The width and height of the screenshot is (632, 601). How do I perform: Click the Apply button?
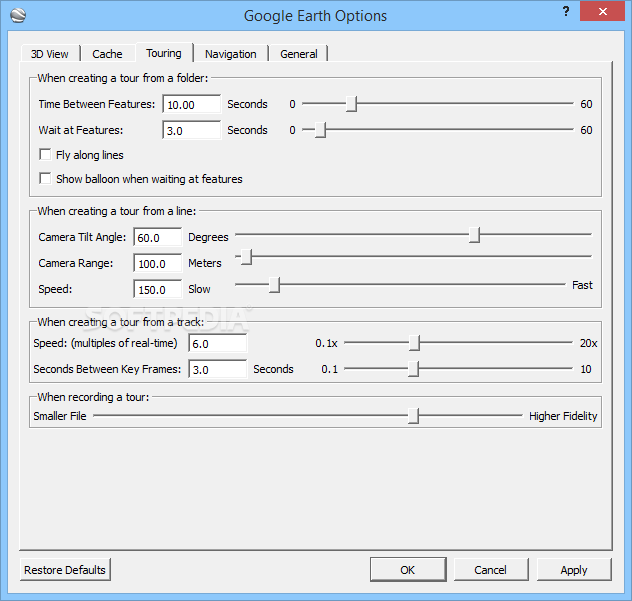574,570
